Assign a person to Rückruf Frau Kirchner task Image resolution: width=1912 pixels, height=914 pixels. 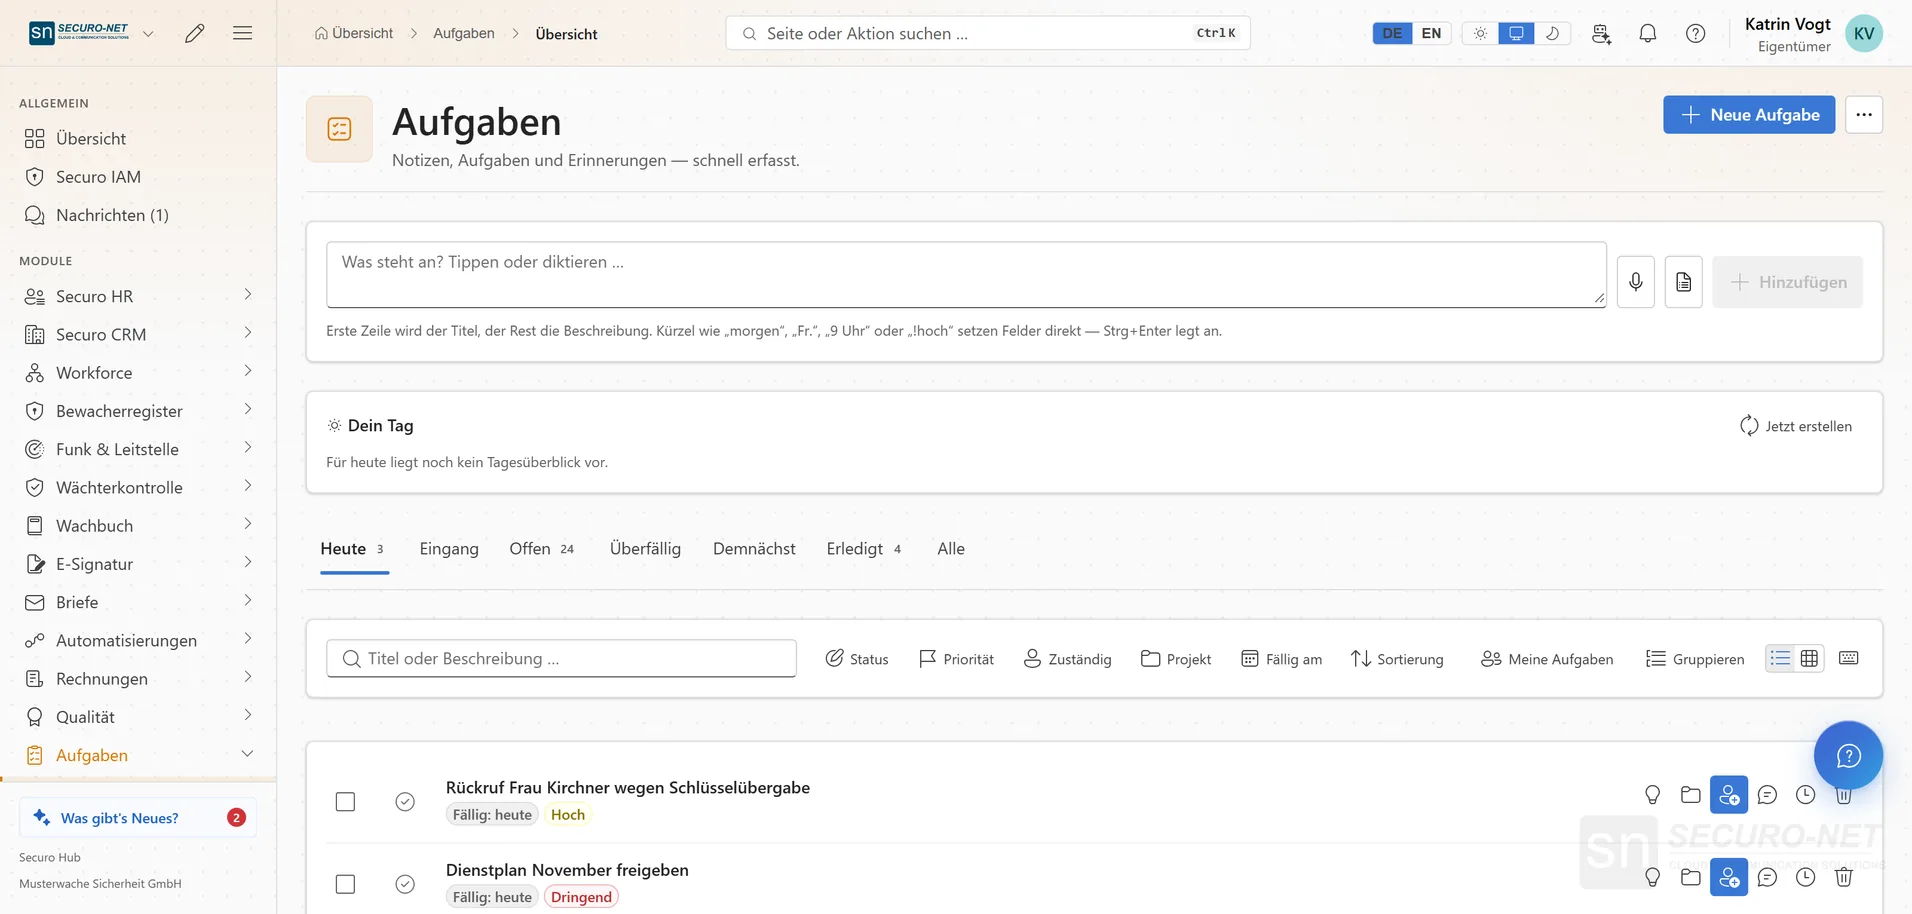[1729, 795]
